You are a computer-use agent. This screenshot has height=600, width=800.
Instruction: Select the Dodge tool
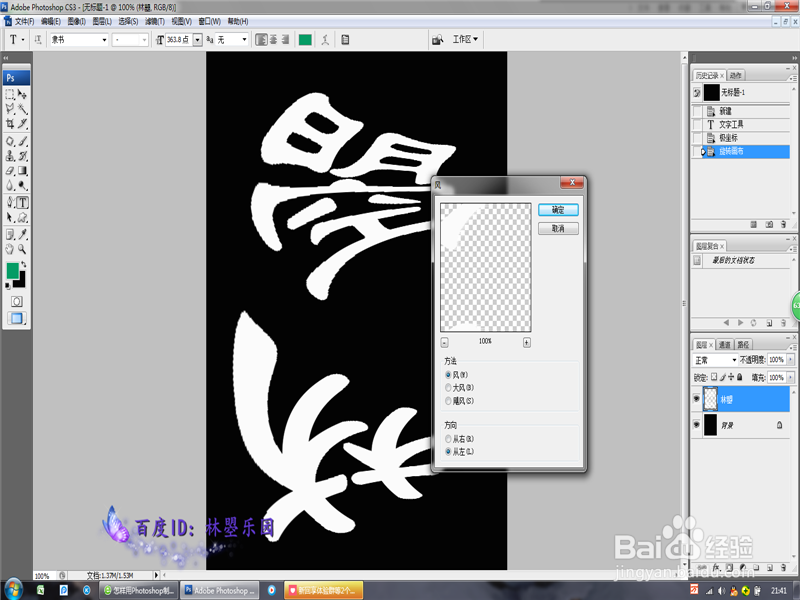pos(22,186)
